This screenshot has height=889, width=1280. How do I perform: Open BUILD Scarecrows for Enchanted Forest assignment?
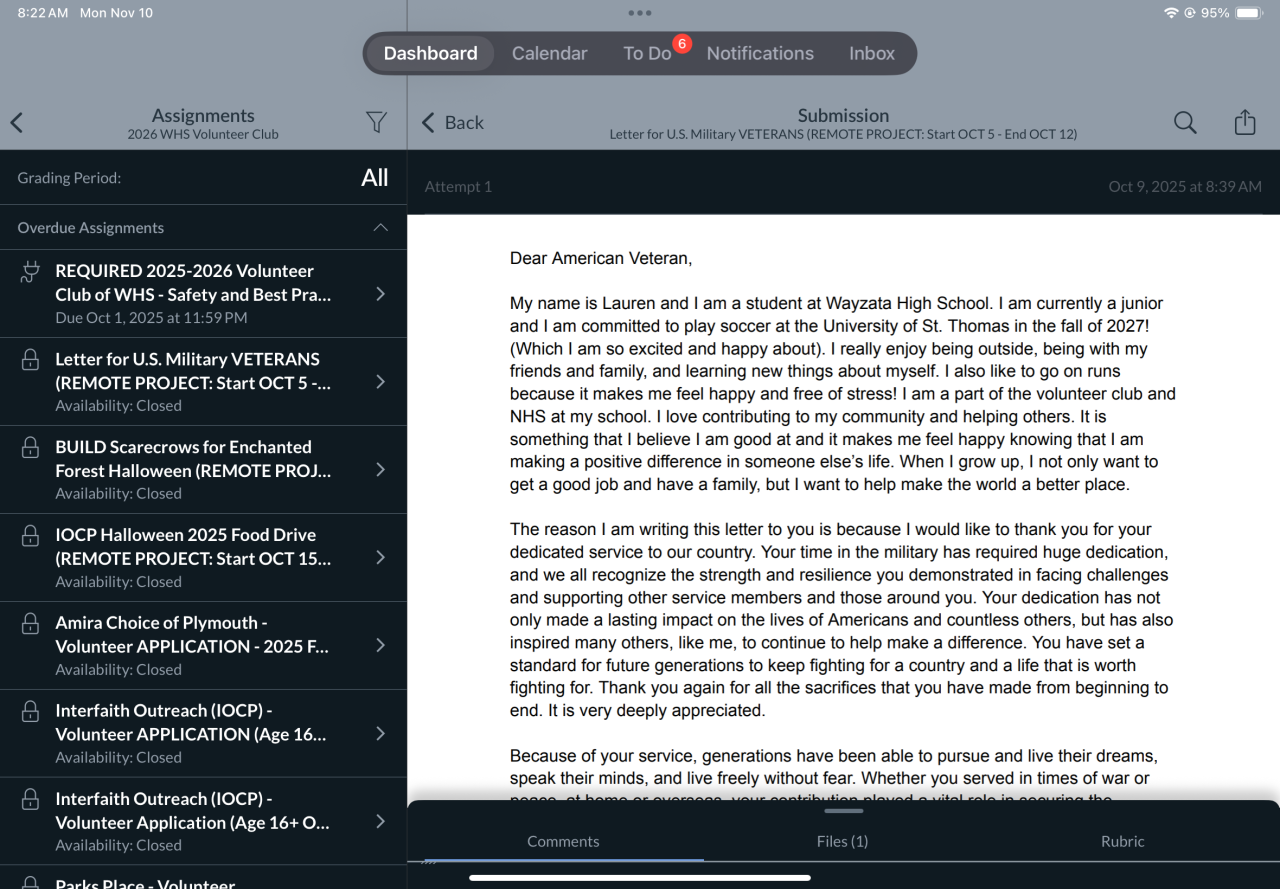(x=204, y=470)
